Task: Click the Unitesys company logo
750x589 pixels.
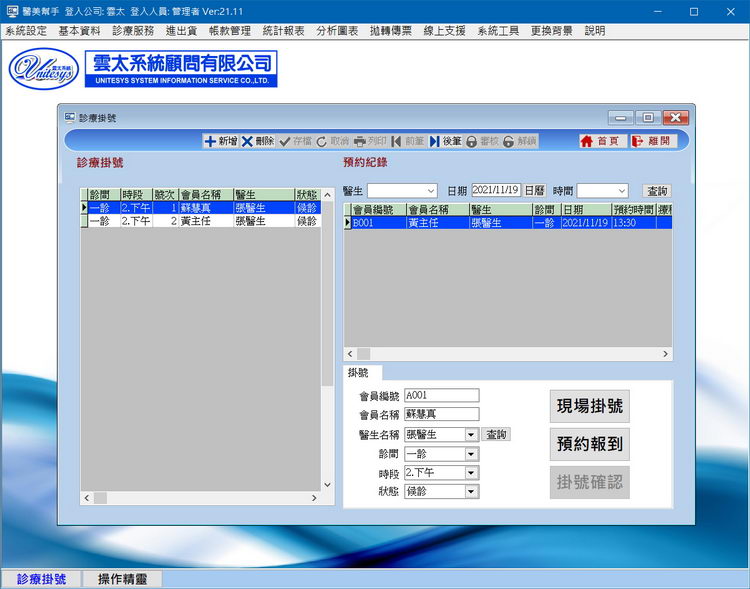Action: 41,69
